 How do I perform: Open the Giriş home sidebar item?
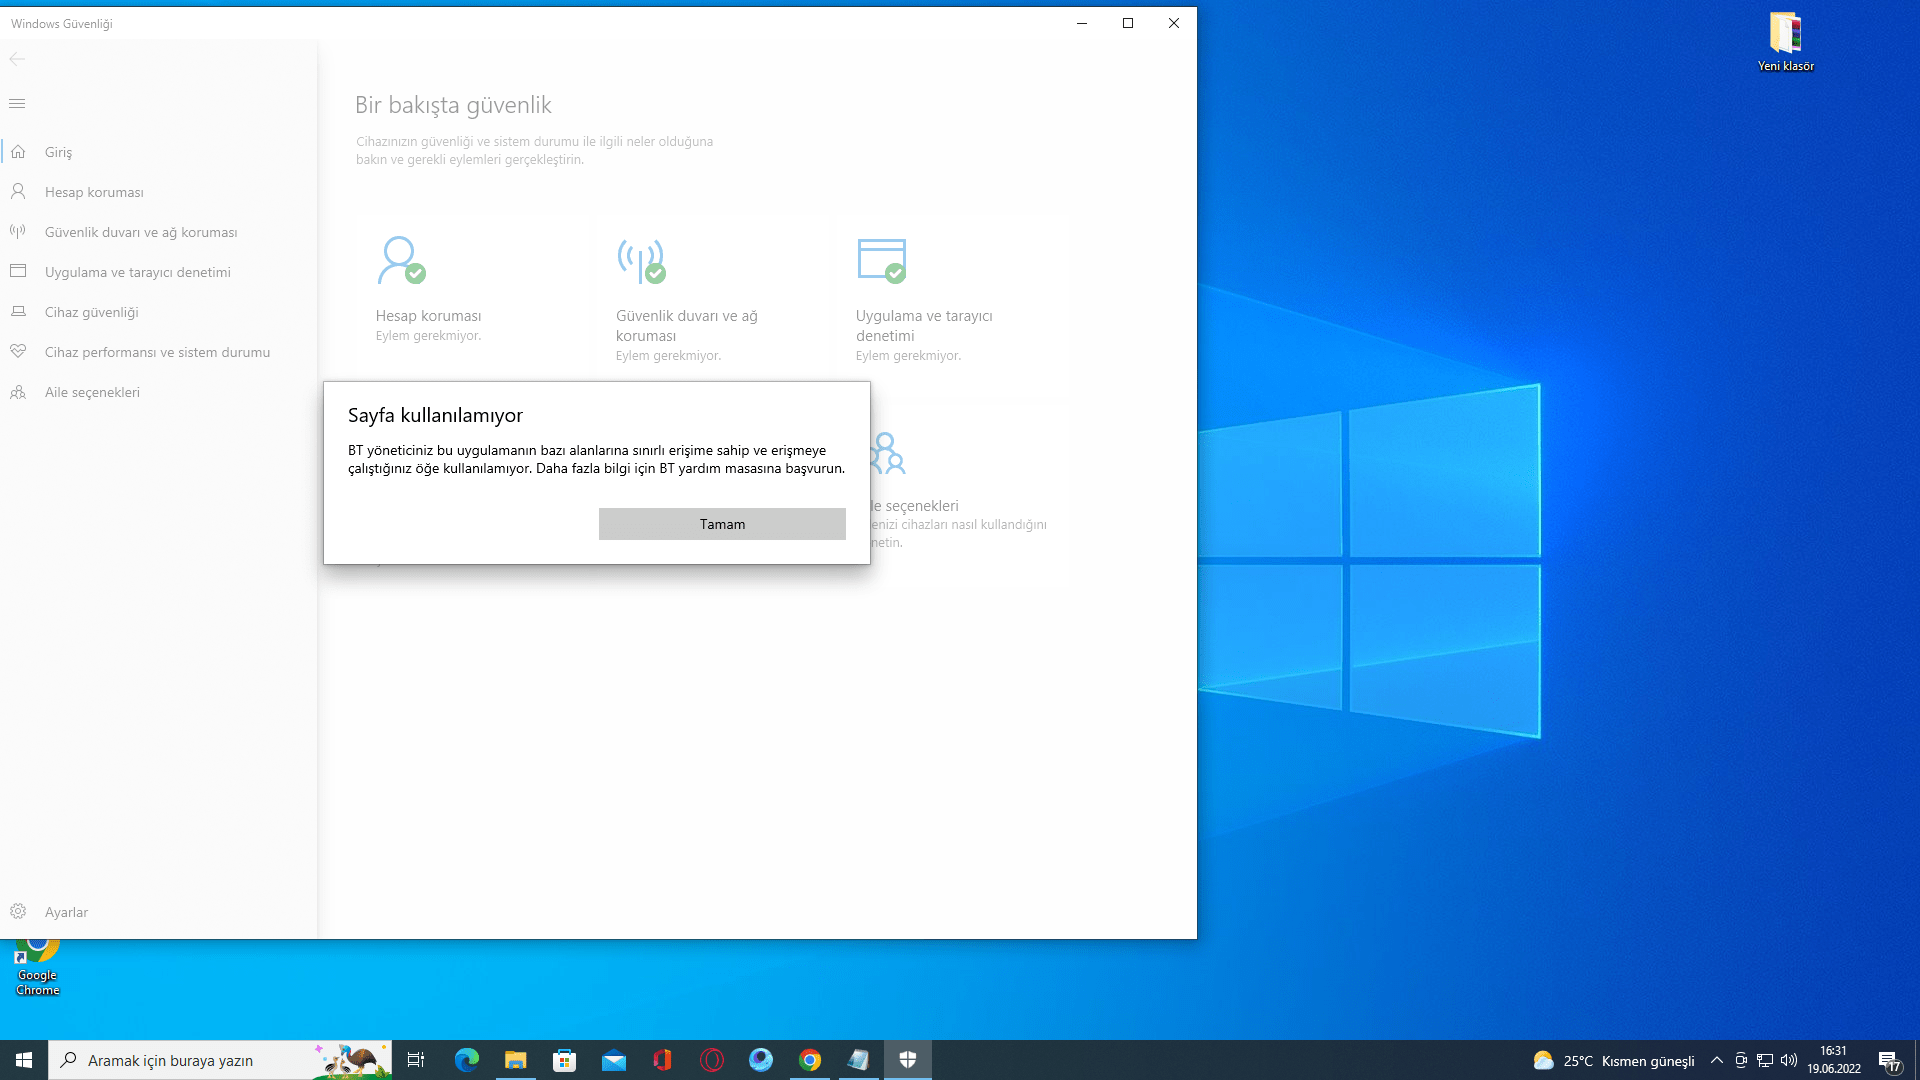(159, 152)
